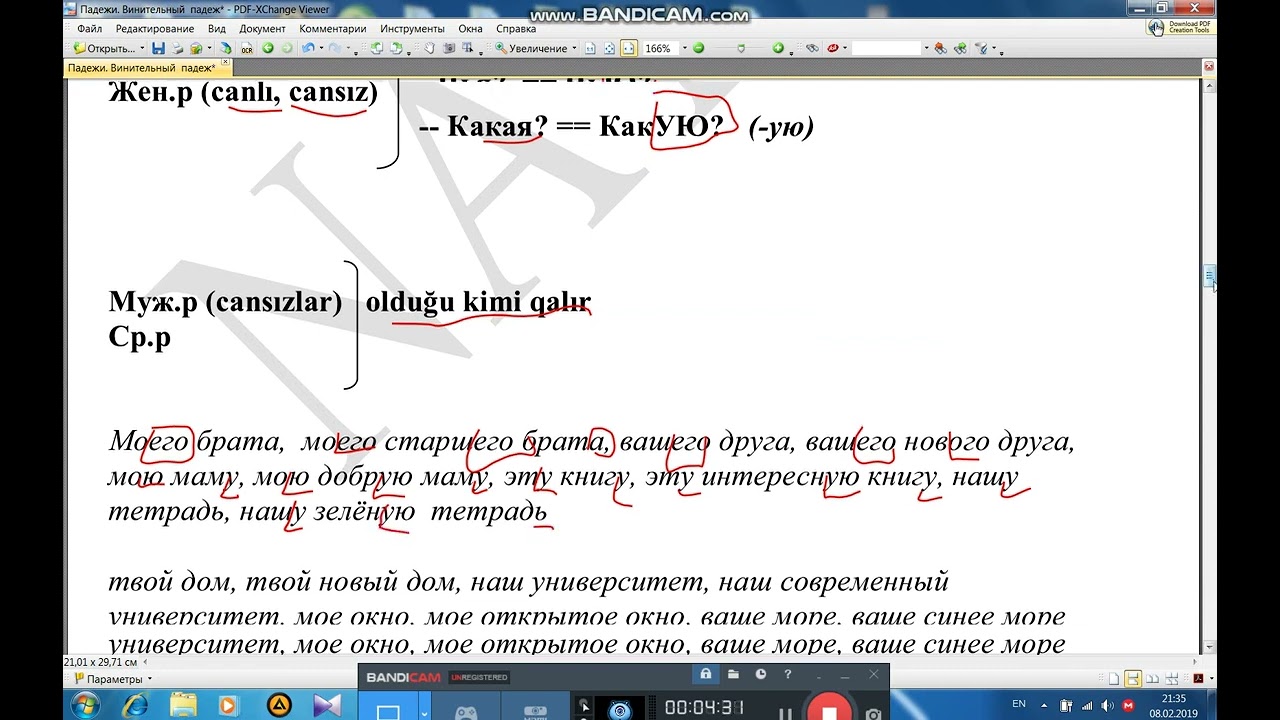Image resolution: width=1280 pixels, height=720 pixels.
Task: Click Download PDF Creation Tools button
Action: (1181, 27)
